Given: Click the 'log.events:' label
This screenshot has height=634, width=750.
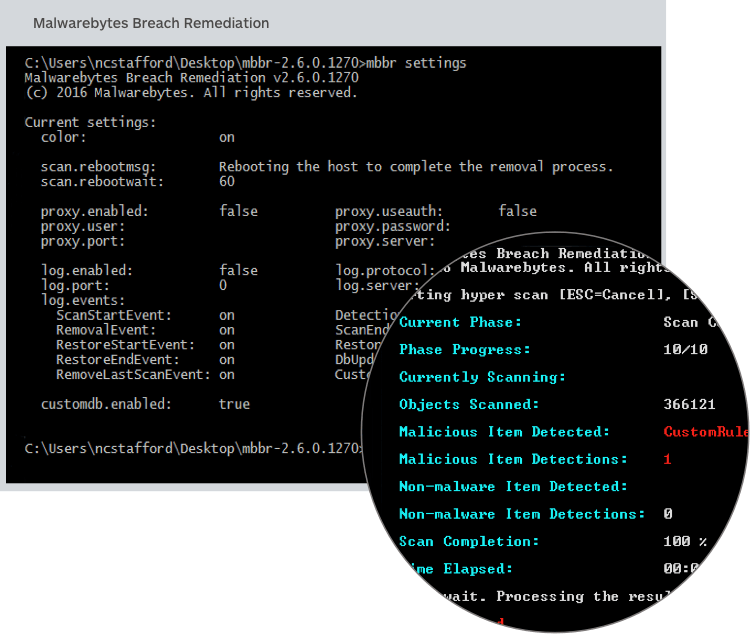Looking at the screenshot, I should coord(83,300).
